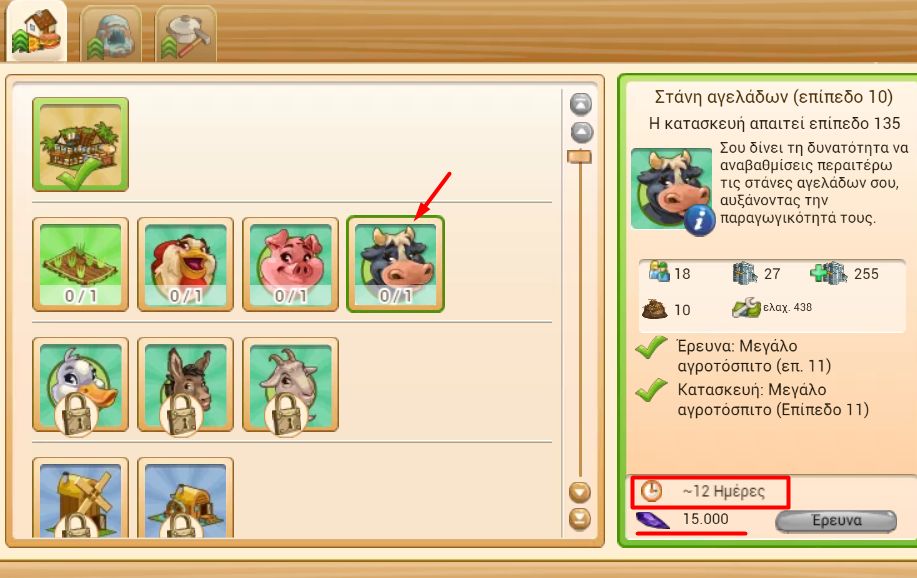Viewport: 917px width, 578px height.
Task: Click the blue info badge on cow portrait
Action: [699, 220]
